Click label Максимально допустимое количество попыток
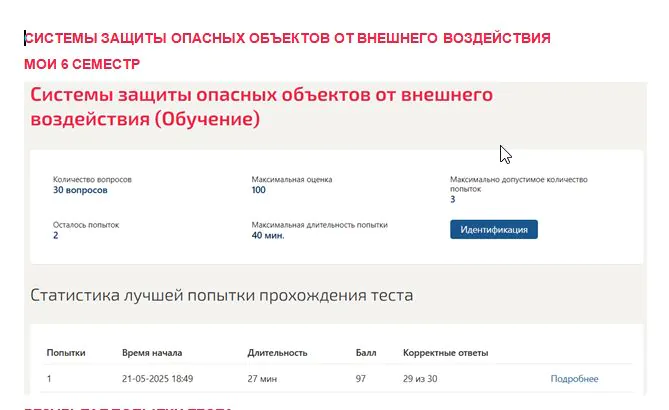The height and width of the screenshot is (410, 669). coord(519,184)
